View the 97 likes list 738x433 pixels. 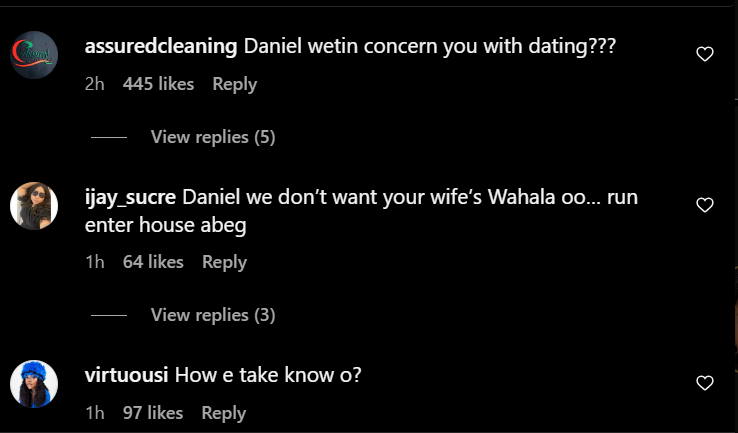coord(153,413)
